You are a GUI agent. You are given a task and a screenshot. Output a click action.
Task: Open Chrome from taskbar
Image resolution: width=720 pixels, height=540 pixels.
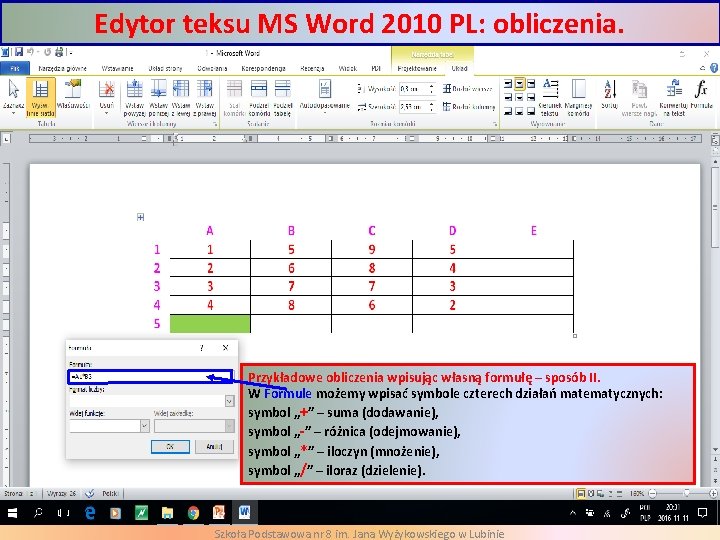[193, 513]
